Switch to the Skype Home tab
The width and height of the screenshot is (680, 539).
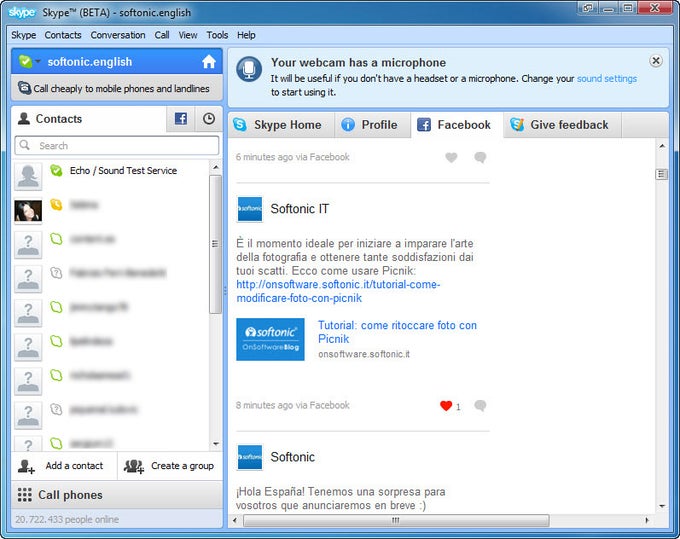(x=281, y=125)
